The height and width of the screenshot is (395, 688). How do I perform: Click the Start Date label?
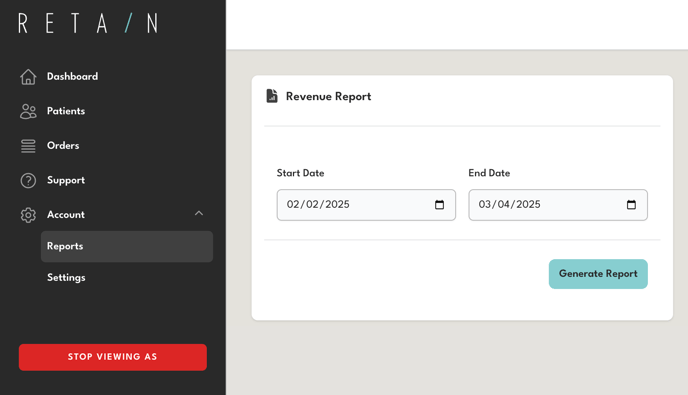[301, 173]
